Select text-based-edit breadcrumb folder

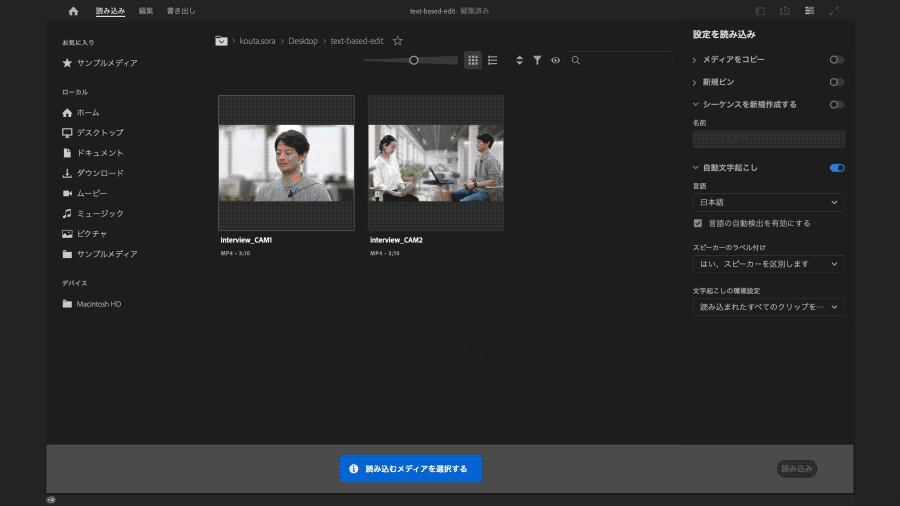356,41
